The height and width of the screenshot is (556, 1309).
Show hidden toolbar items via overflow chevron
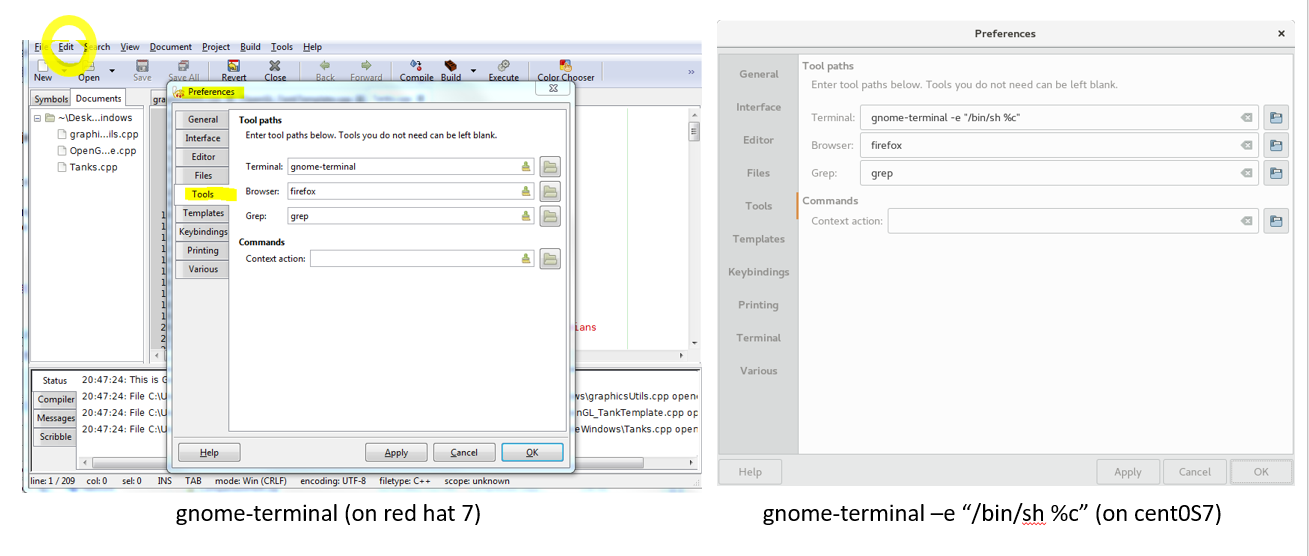pos(690,71)
